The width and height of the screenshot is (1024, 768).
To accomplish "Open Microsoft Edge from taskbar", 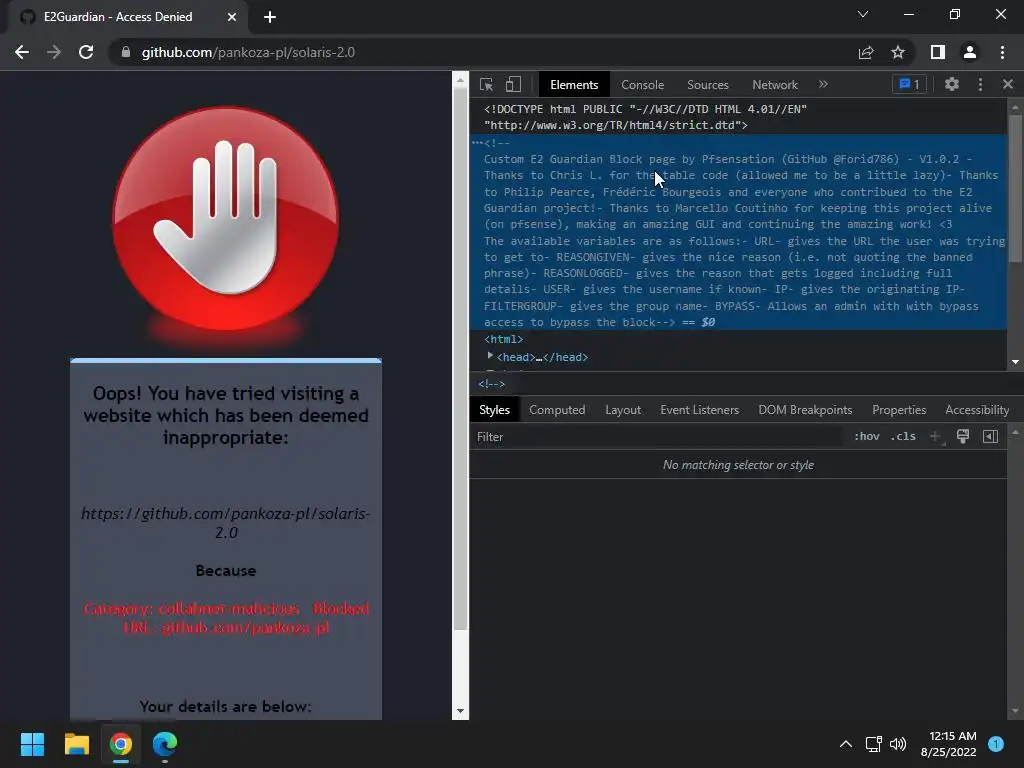I will pos(165,744).
